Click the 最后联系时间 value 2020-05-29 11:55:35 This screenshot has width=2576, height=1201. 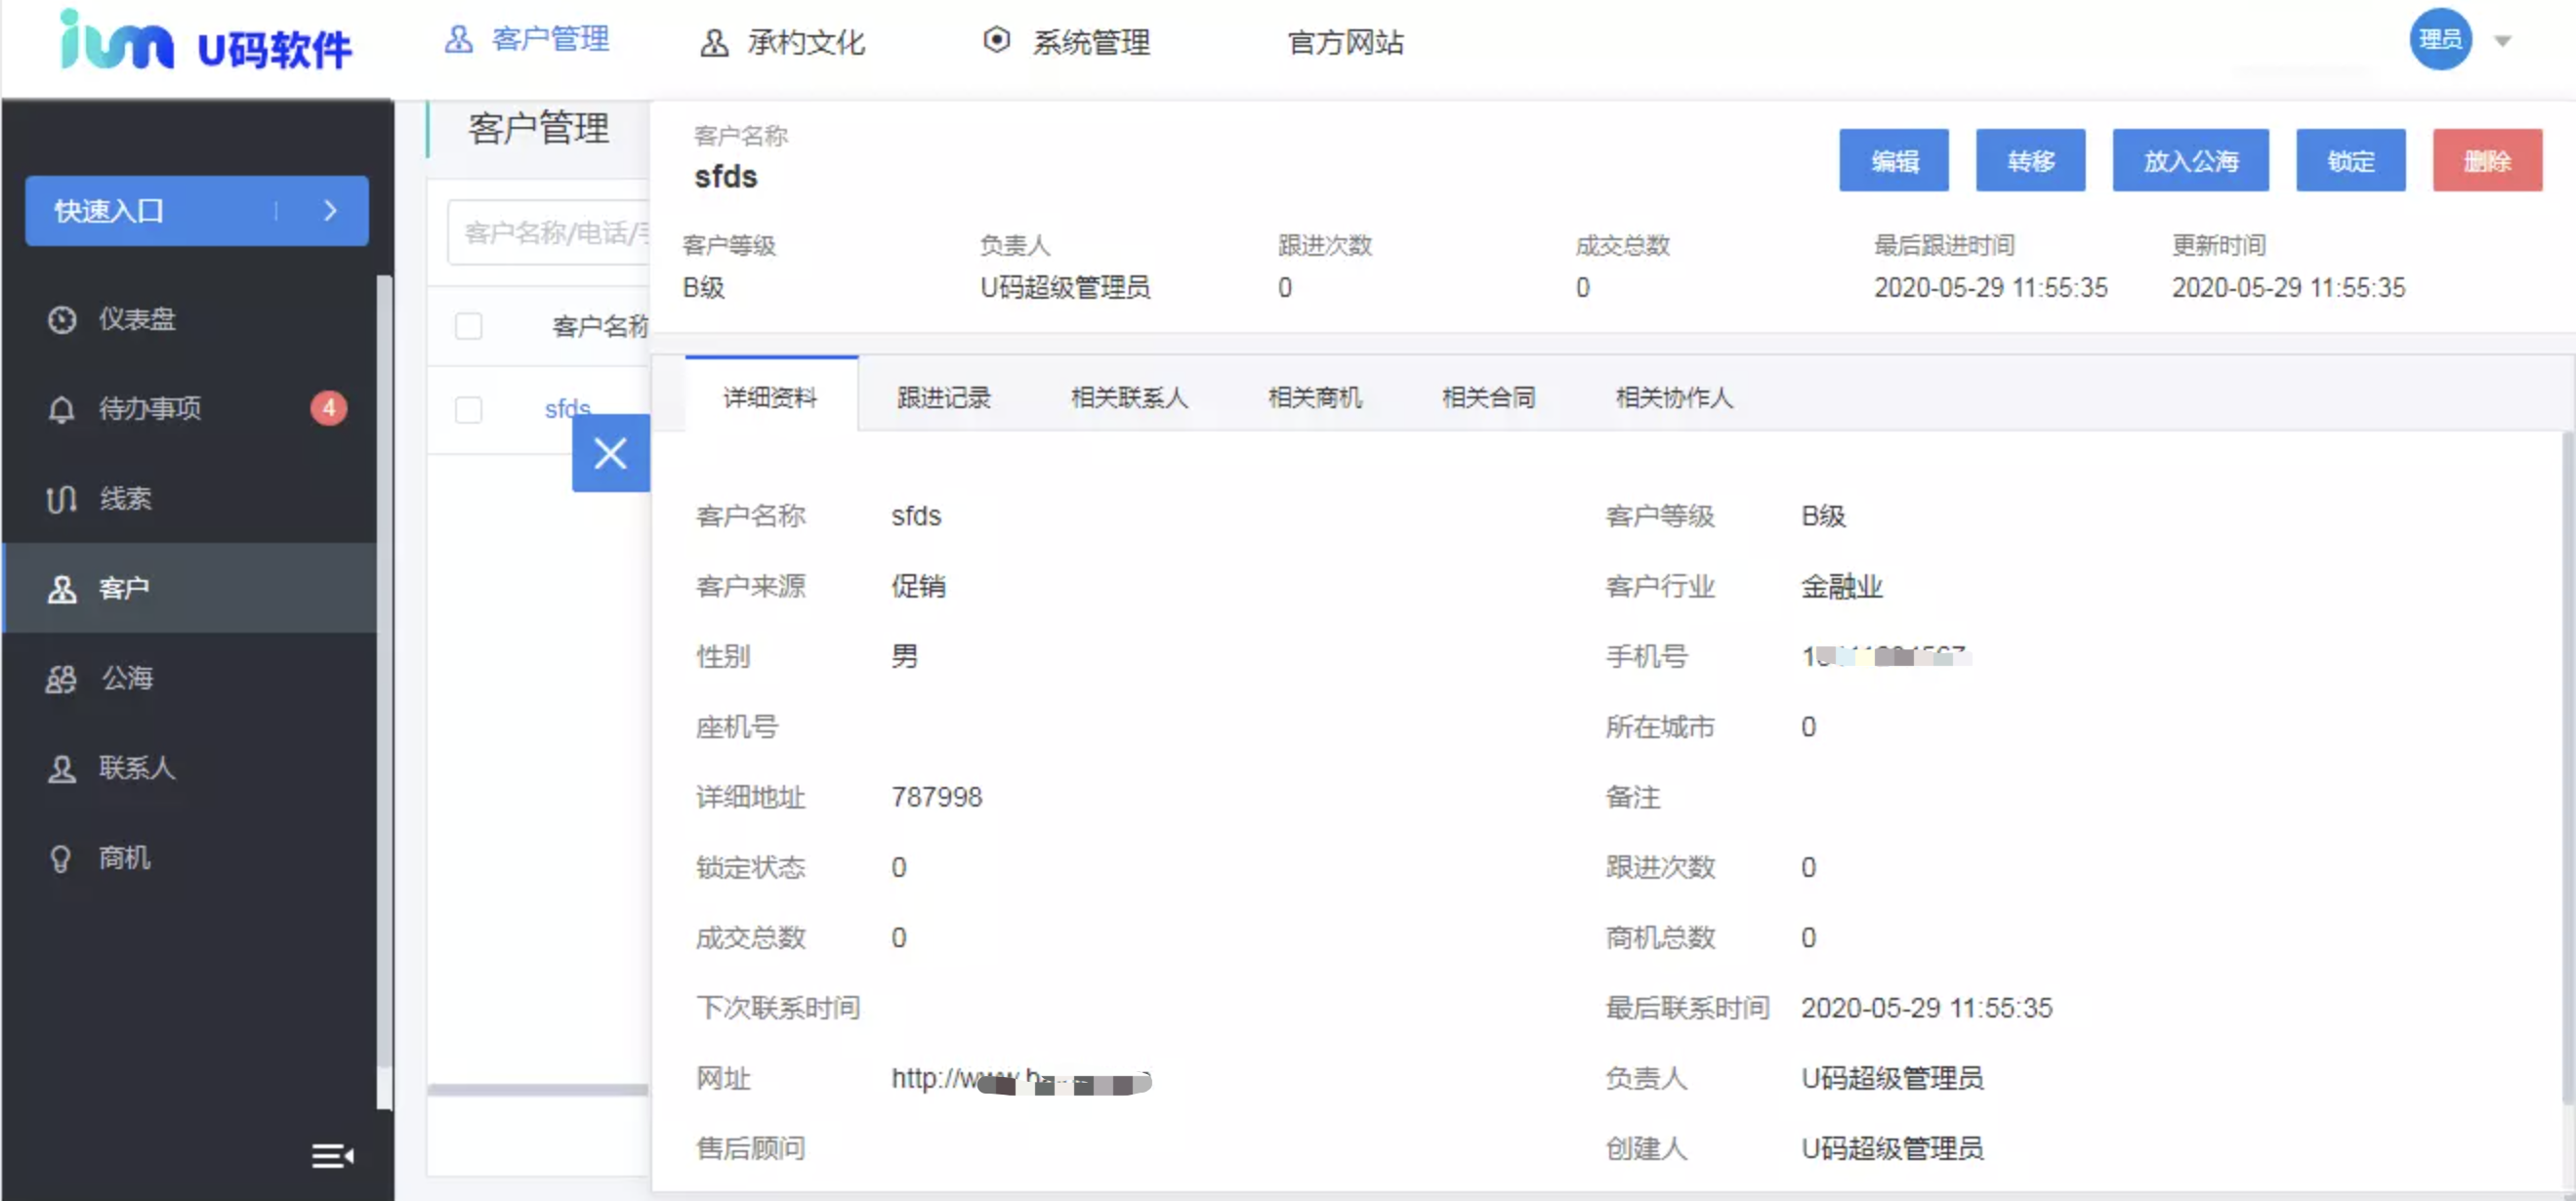pos(1926,1008)
